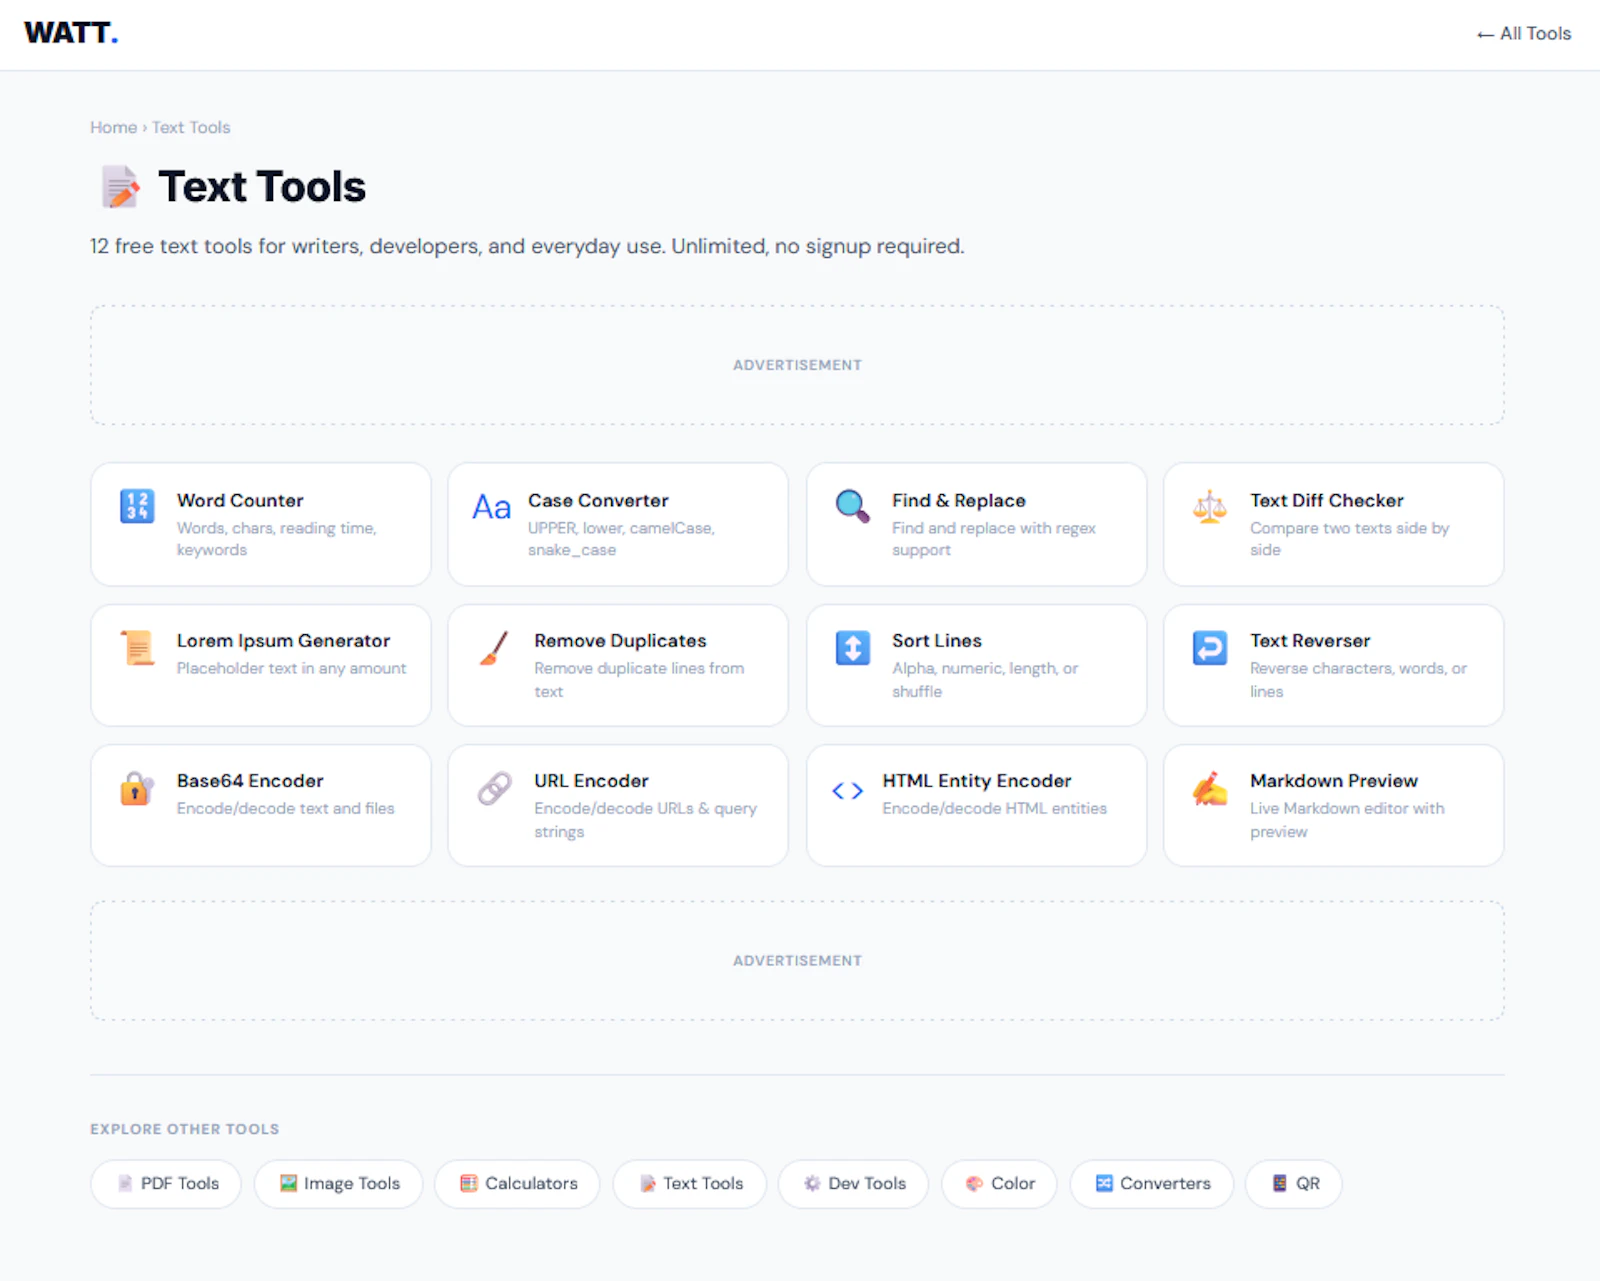Open the HTML Entity Encoder title

tap(977, 781)
